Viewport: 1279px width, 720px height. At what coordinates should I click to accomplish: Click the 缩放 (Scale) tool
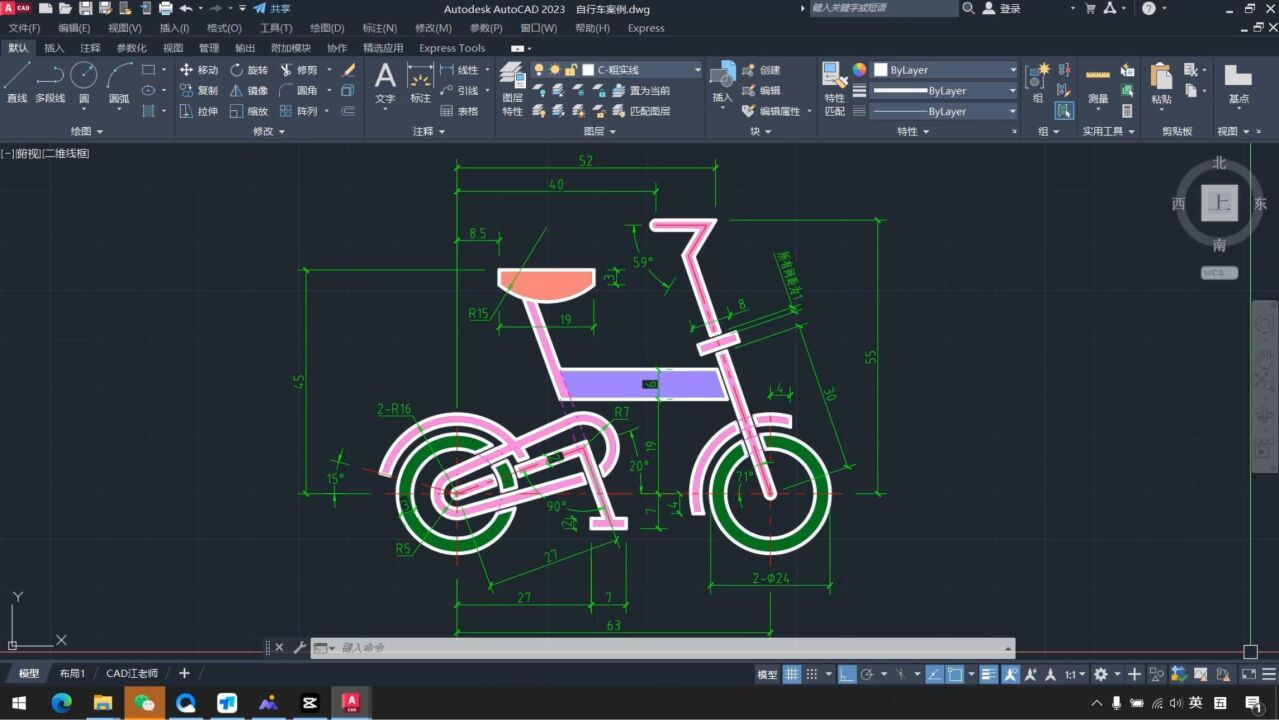pos(248,111)
